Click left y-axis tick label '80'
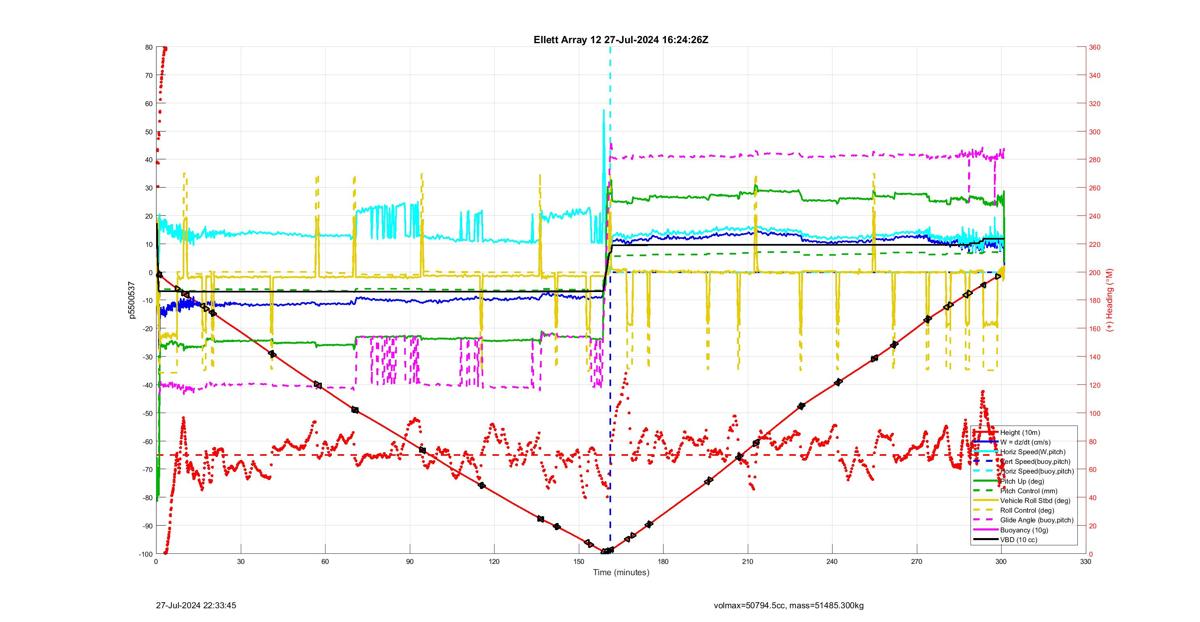Screen dimensions: 1200x622 pyautogui.click(x=148, y=47)
